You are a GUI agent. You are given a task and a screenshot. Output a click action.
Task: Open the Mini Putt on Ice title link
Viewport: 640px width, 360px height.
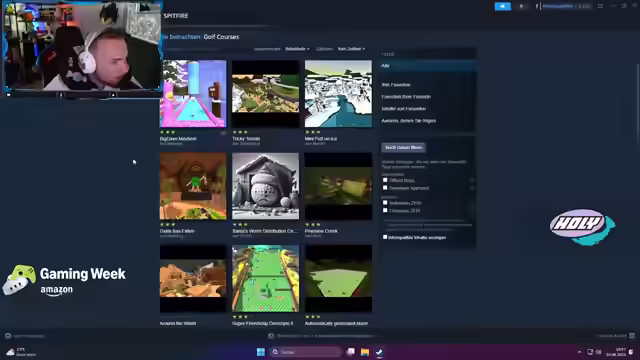pyautogui.click(x=321, y=139)
